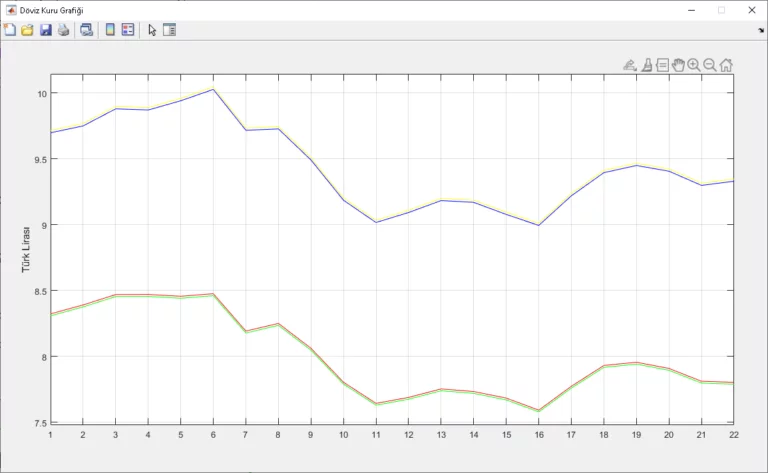768x473 pixels.
Task: Toggle the Edit Plot arrow tool
Action: tap(152, 30)
